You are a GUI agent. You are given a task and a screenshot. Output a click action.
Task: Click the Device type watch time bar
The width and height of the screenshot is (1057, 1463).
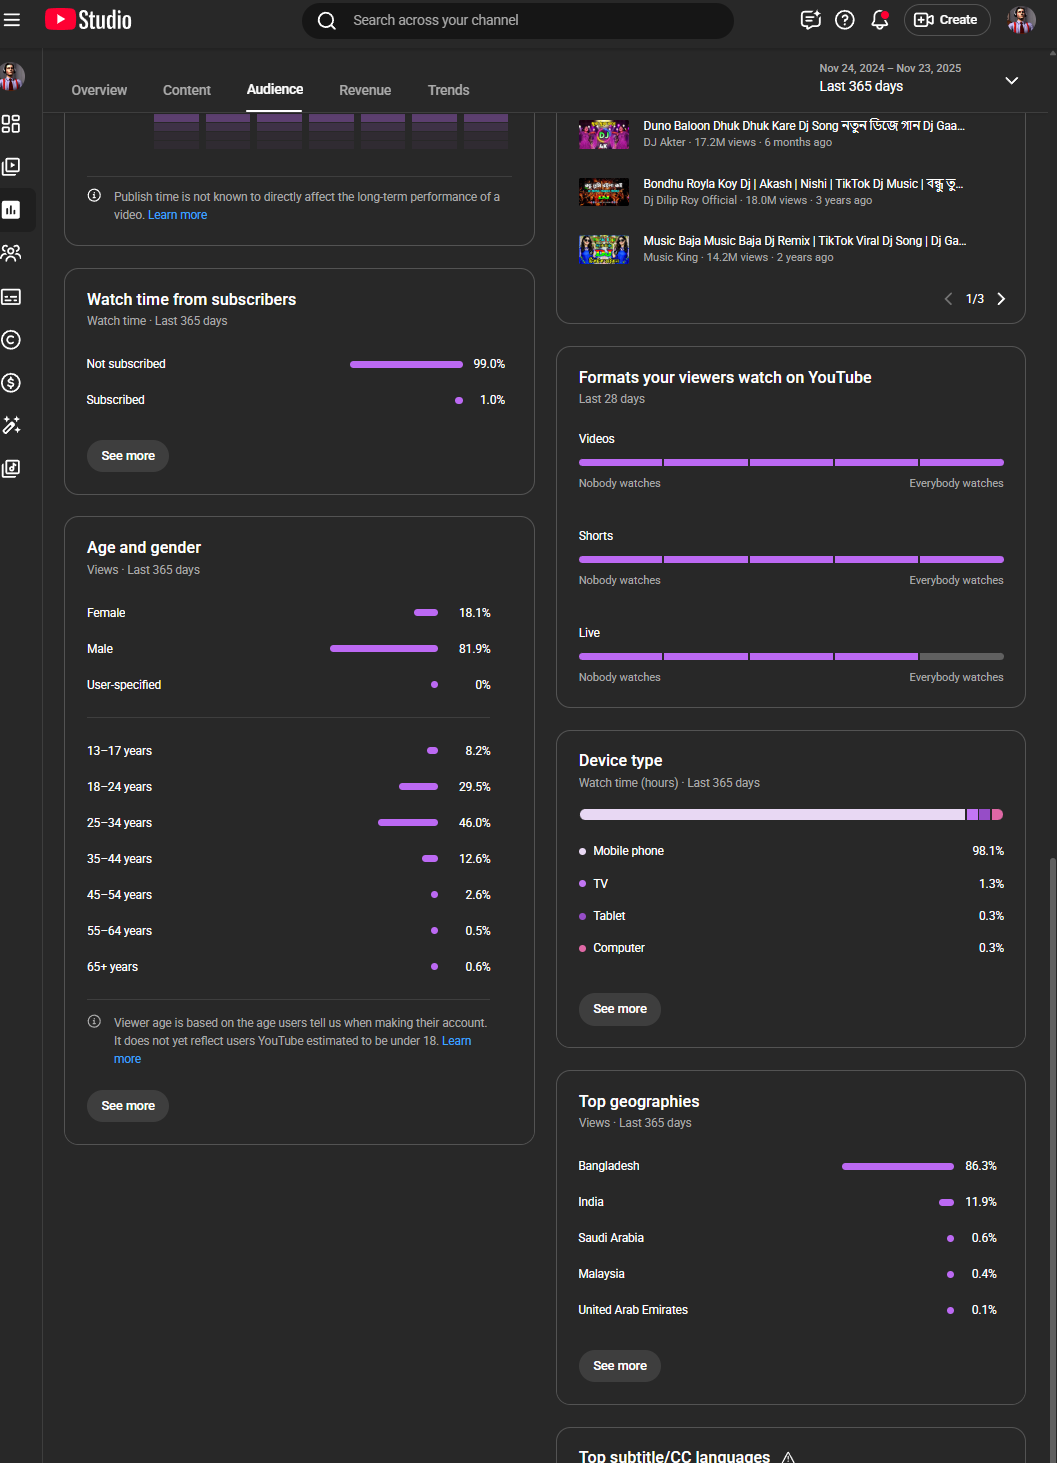(x=790, y=815)
